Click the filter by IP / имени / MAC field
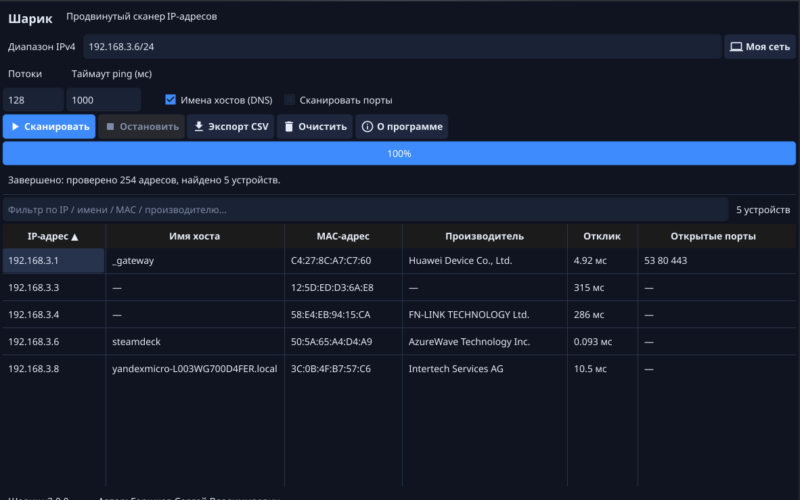The width and height of the screenshot is (800, 500). 365,210
